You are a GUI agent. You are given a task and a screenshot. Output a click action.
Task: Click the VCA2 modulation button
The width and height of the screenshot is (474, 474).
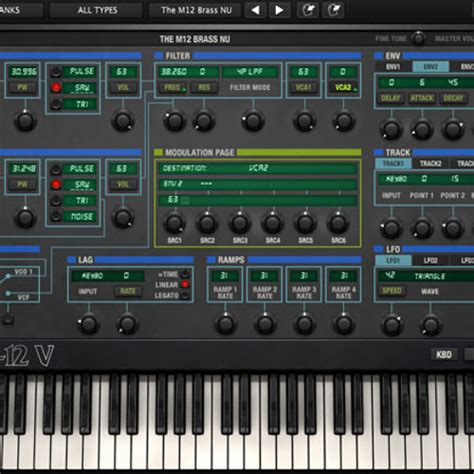tap(343, 87)
